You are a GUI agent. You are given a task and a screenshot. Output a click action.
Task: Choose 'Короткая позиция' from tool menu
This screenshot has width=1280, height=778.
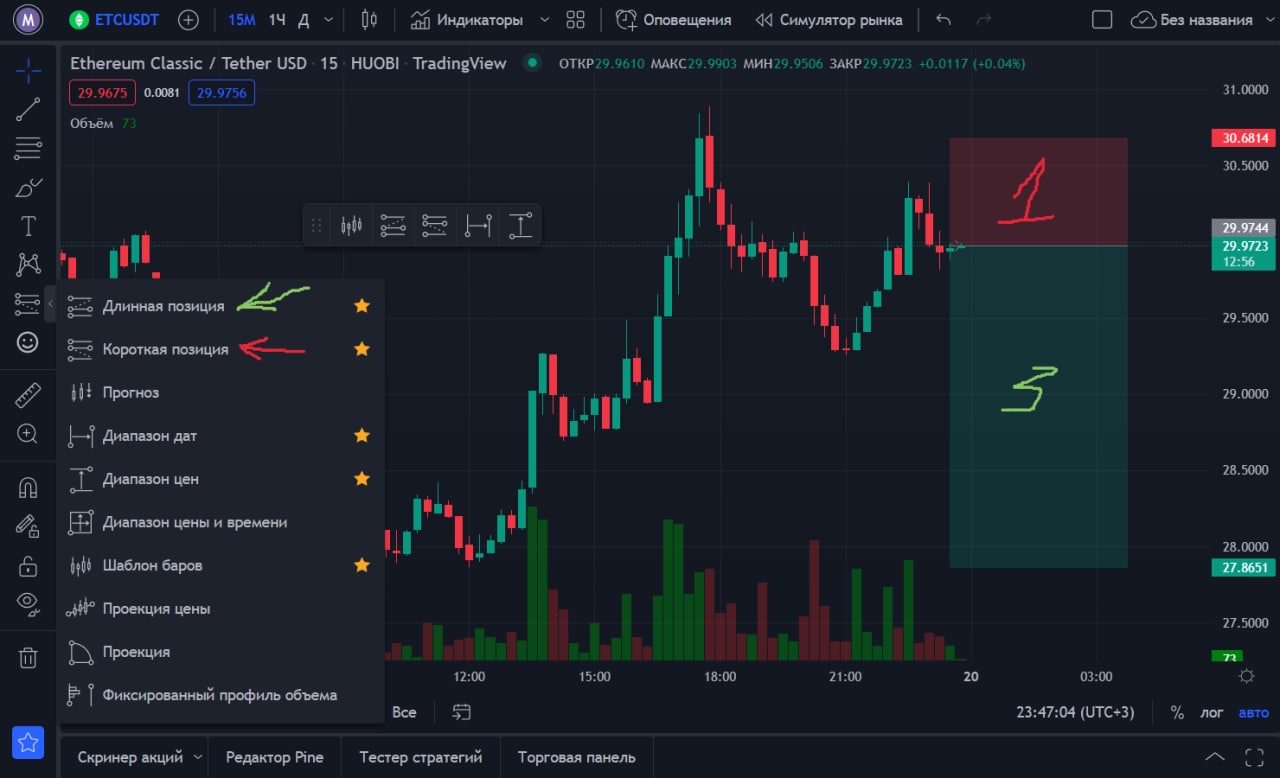(220, 349)
